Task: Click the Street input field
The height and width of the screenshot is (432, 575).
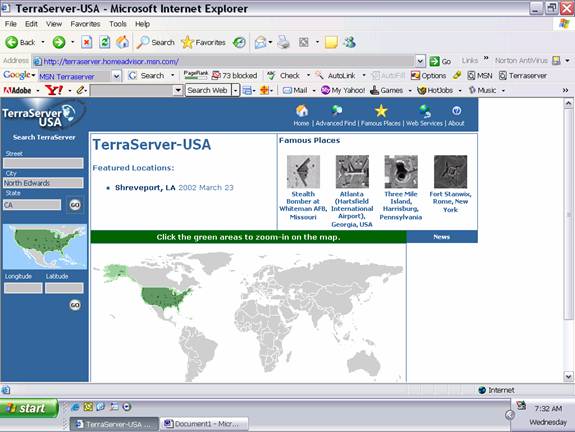Action: pos(43,163)
